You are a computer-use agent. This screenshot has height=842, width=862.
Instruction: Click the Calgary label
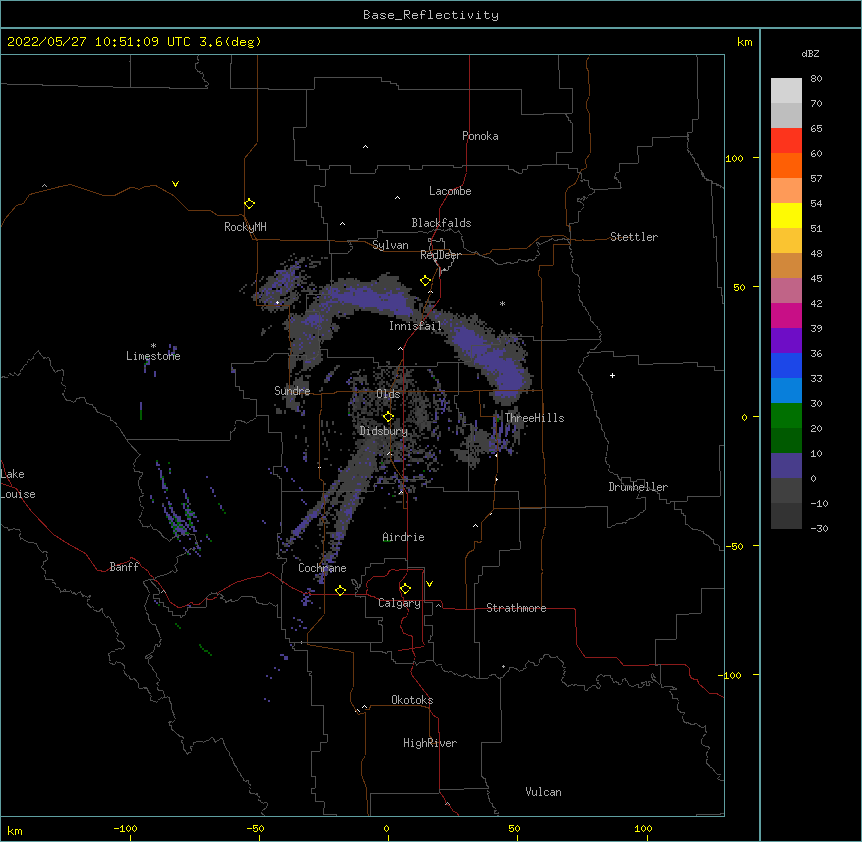pyautogui.click(x=399, y=603)
